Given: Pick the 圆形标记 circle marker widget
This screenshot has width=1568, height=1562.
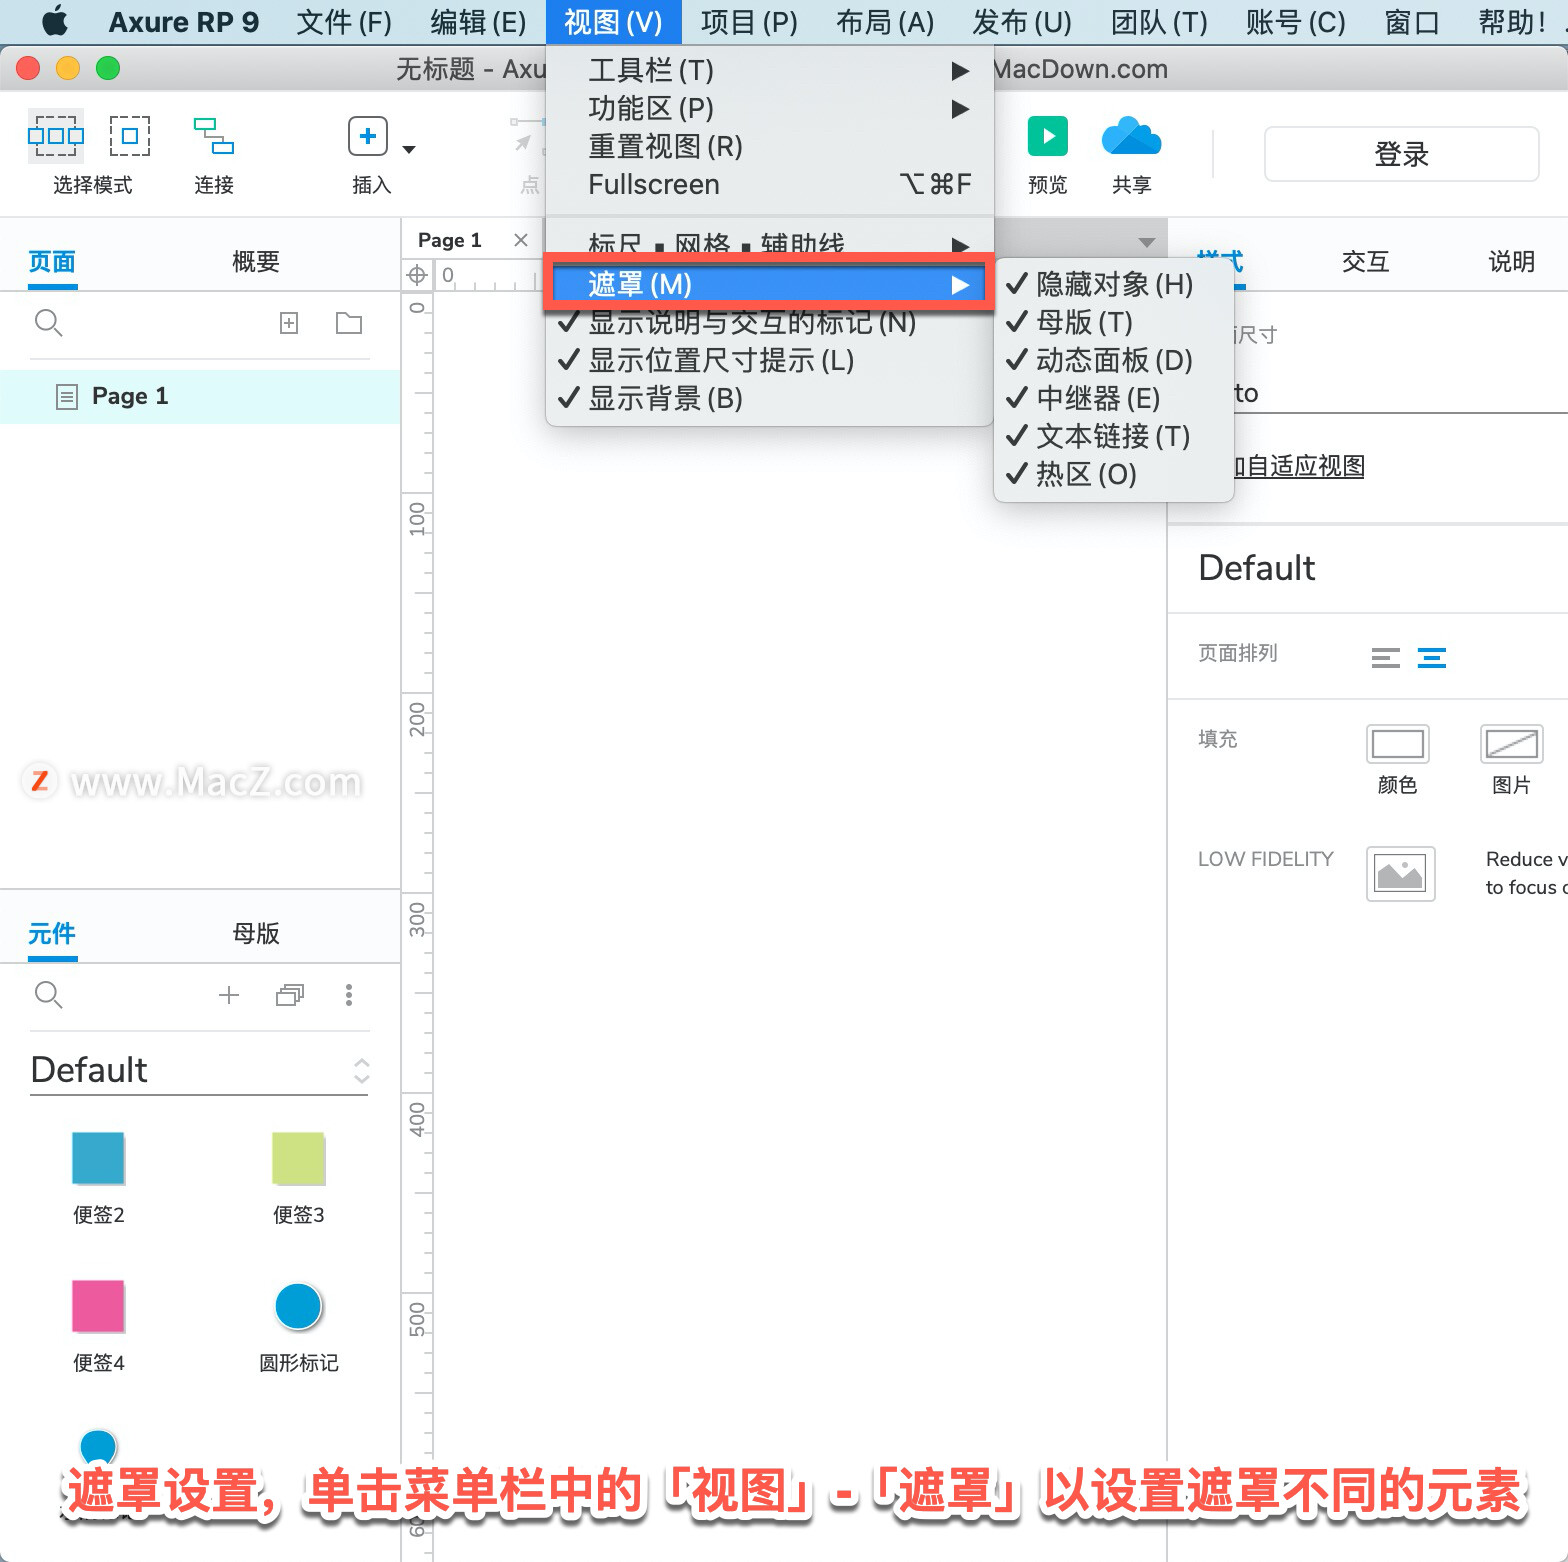Looking at the screenshot, I should 298,1306.
